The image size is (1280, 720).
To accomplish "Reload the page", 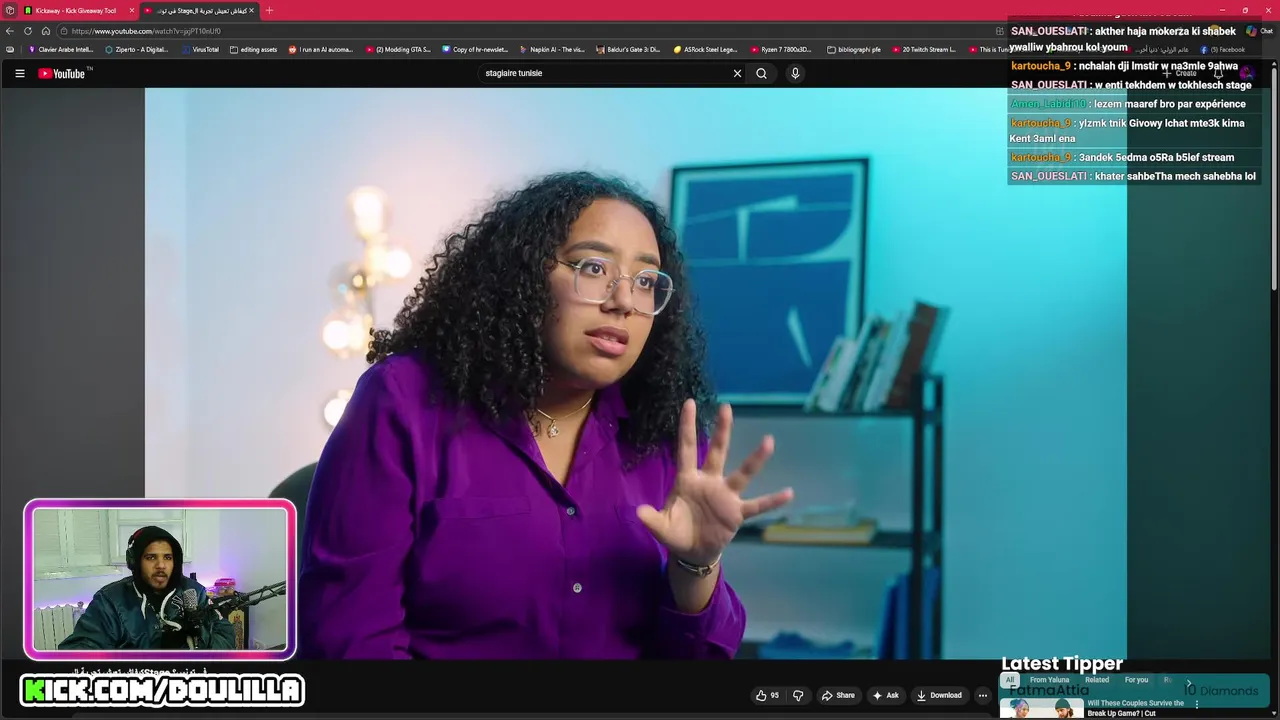I will coord(28,31).
